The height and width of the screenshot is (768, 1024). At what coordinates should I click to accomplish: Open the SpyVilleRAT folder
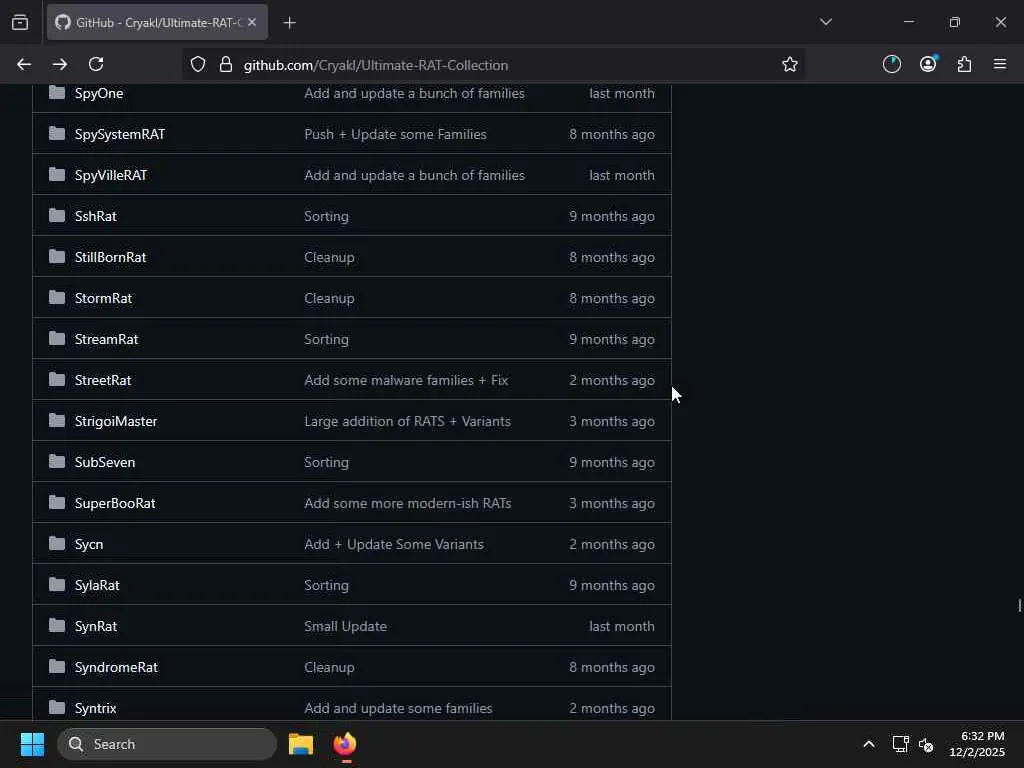(x=110, y=176)
